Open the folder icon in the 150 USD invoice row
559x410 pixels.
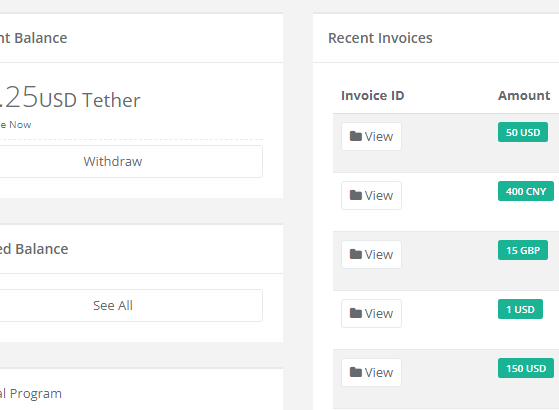355,372
